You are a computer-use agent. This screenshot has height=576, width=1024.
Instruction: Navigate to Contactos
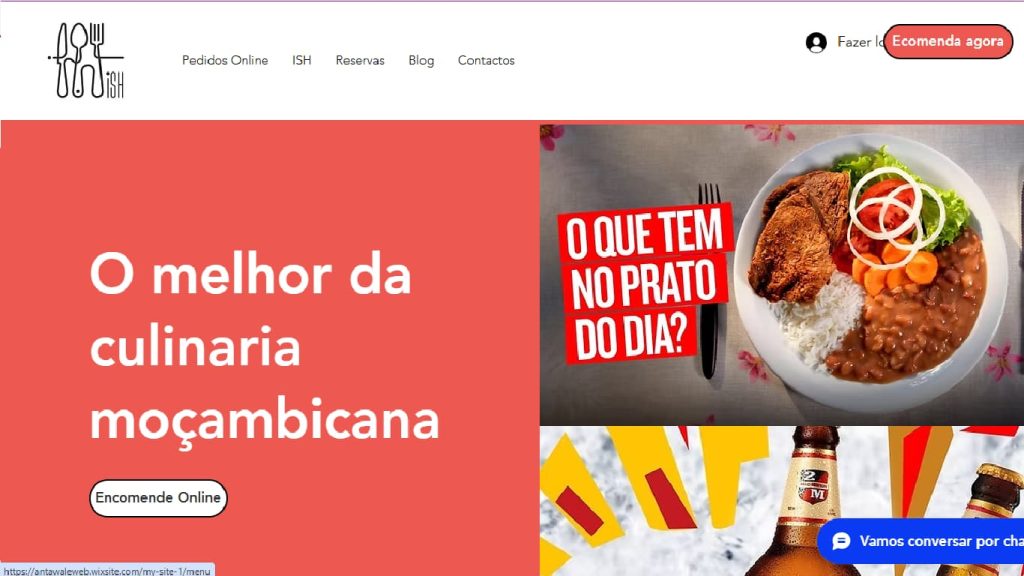486,60
